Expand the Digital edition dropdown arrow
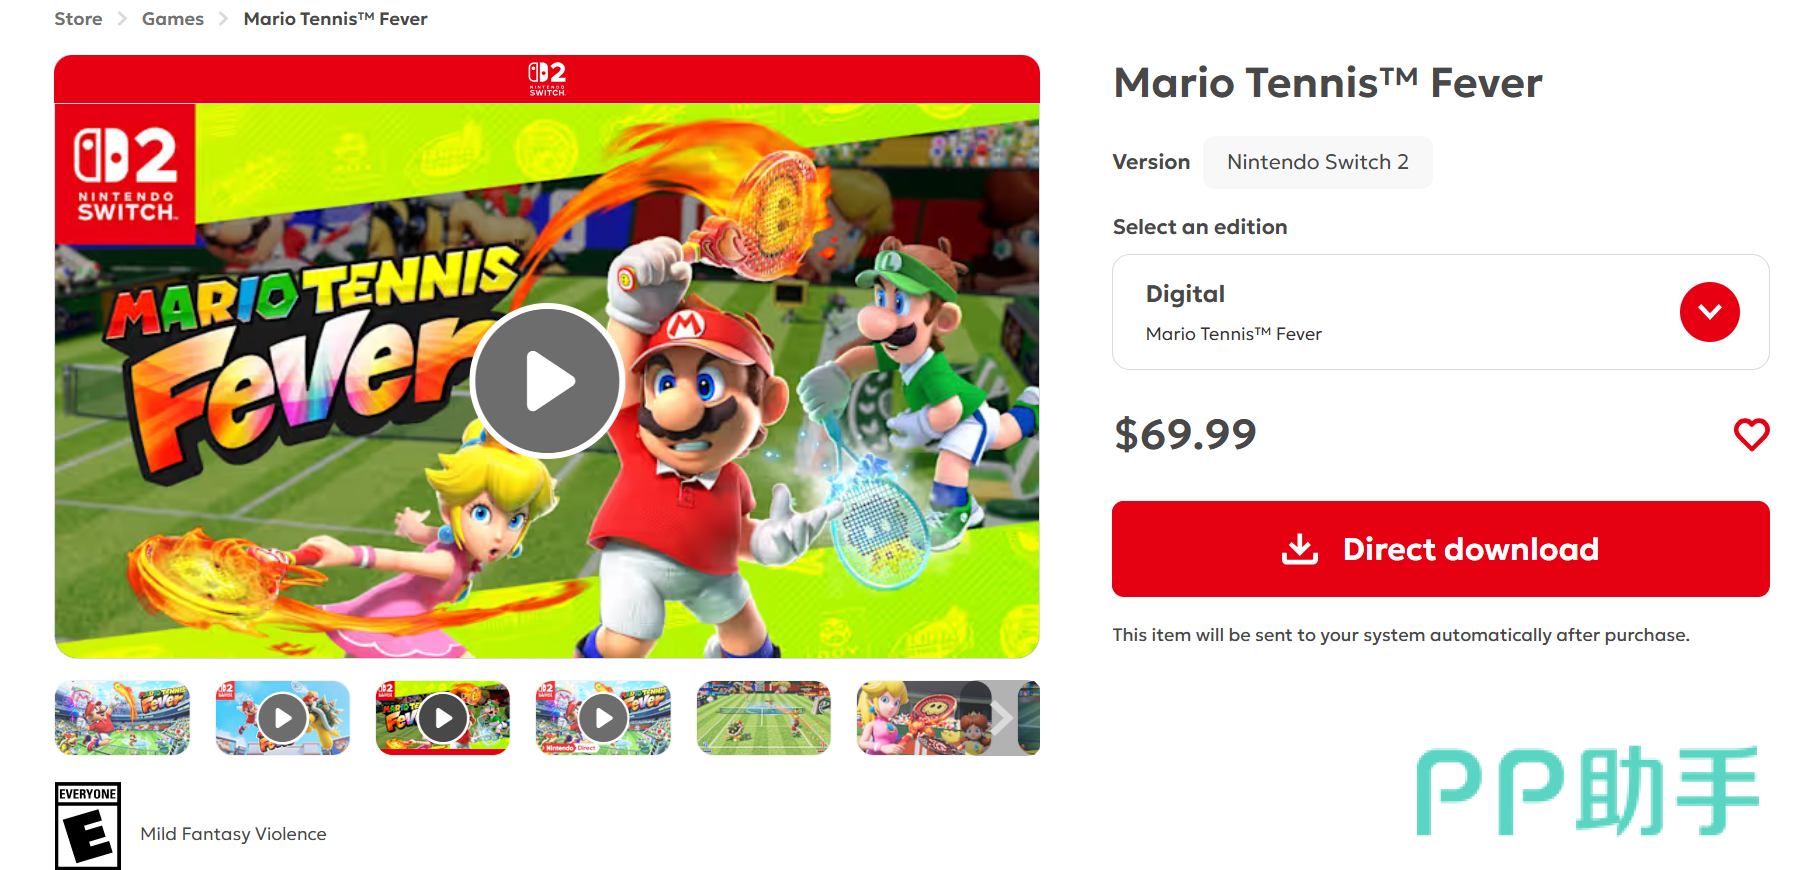This screenshot has width=1809, height=870. coord(1709,312)
